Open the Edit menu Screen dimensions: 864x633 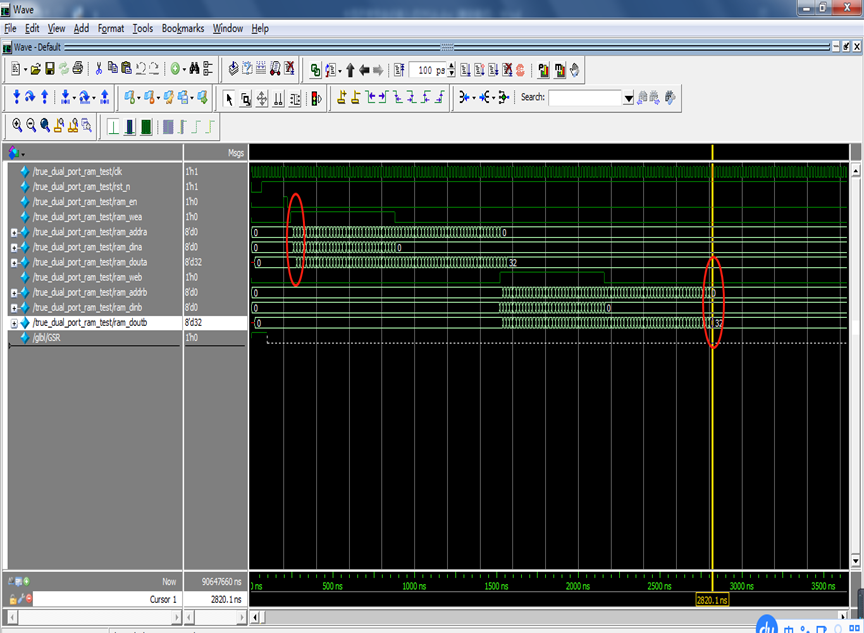(x=32, y=28)
